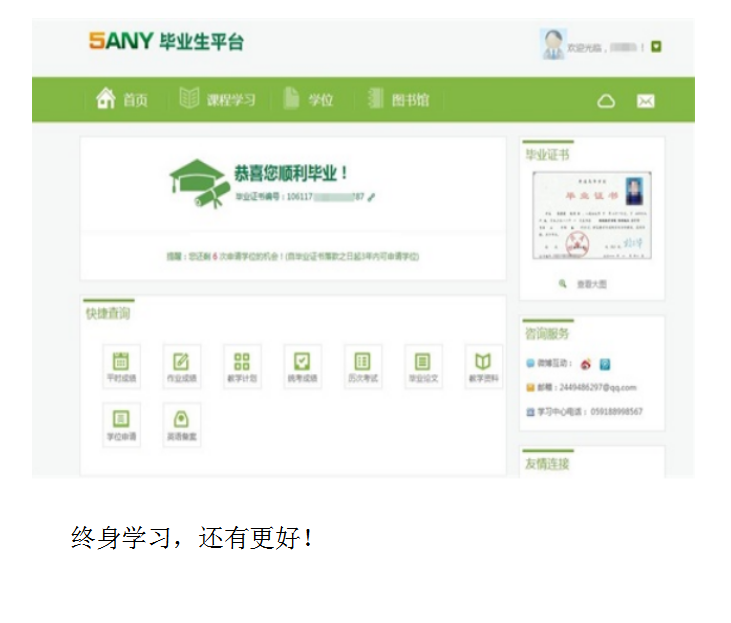The image size is (731, 623).
Task: Open the 作业成绩 quick query icon
Action: point(181,362)
